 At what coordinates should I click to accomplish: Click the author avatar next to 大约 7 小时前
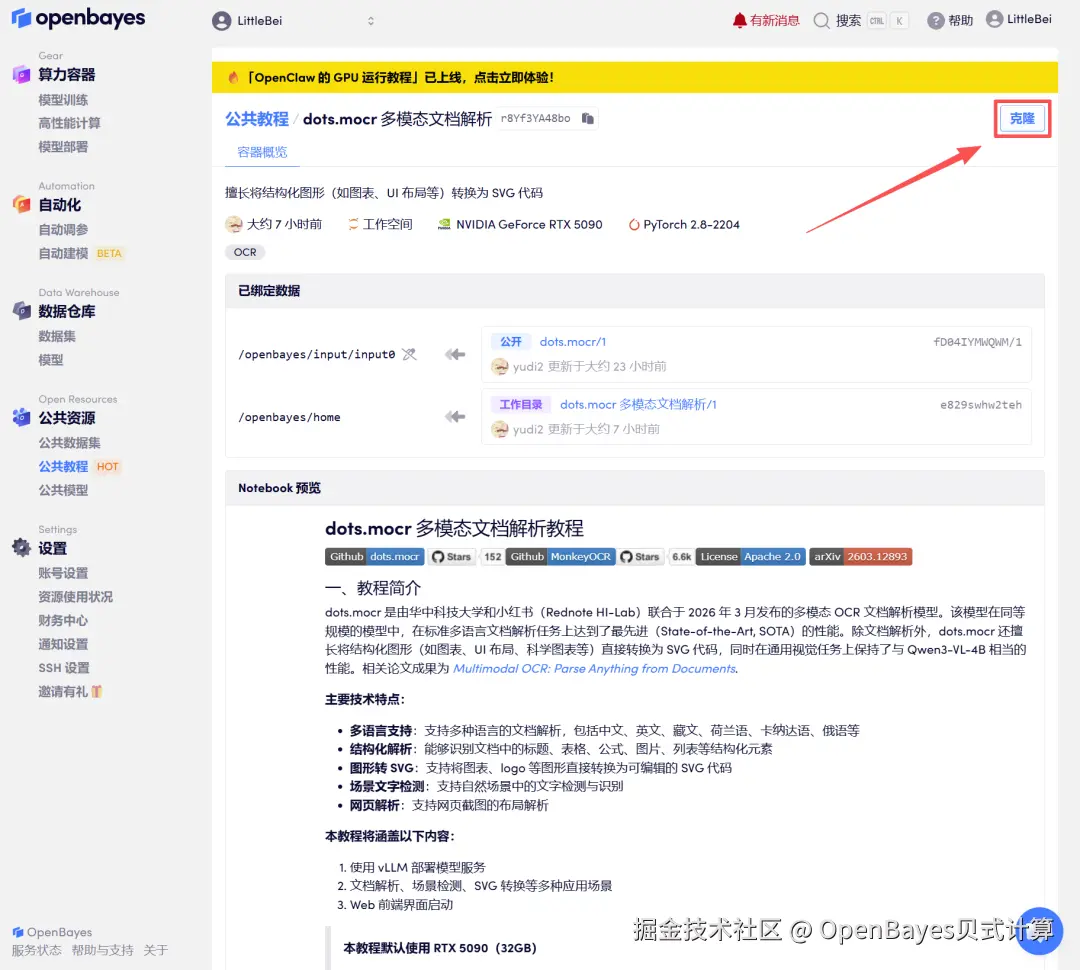(x=234, y=225)
